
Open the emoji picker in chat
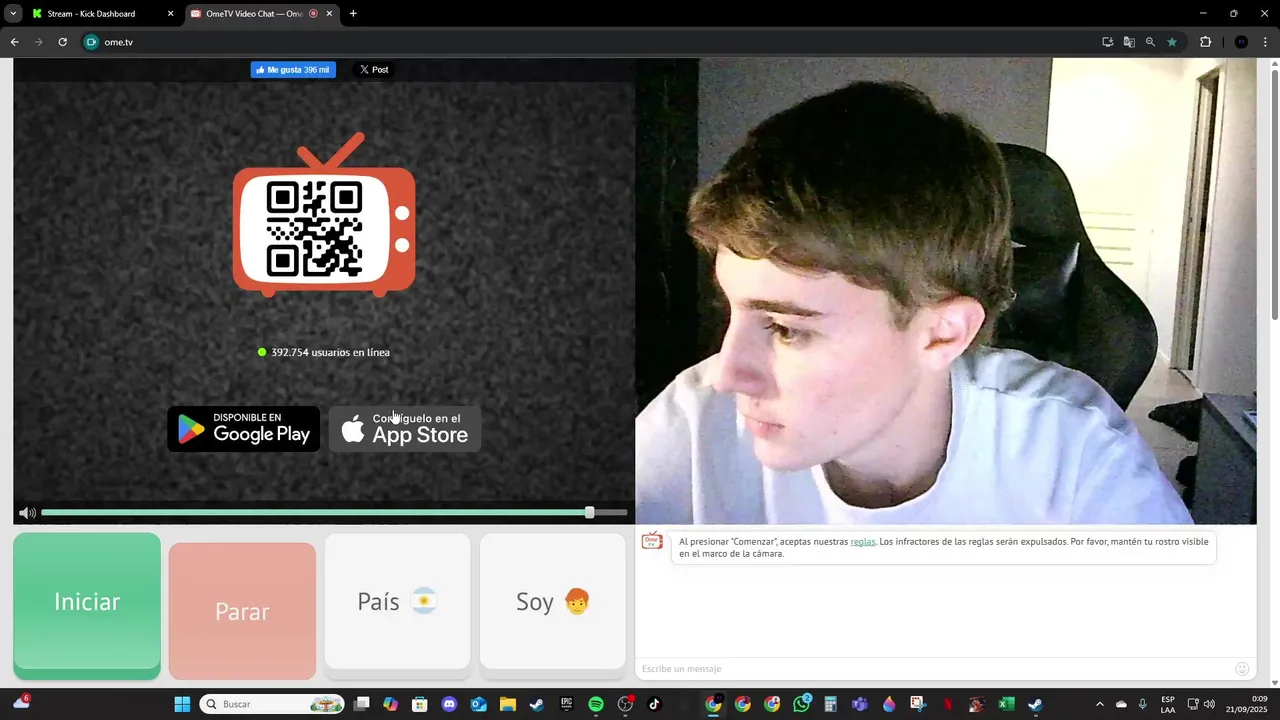click(x=1242, y=669)
